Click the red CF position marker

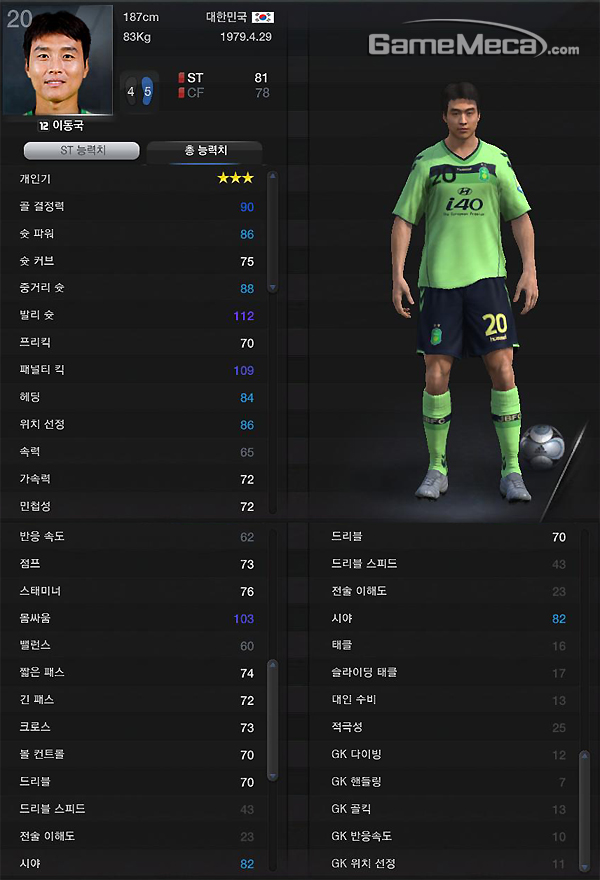pos(181,93)
